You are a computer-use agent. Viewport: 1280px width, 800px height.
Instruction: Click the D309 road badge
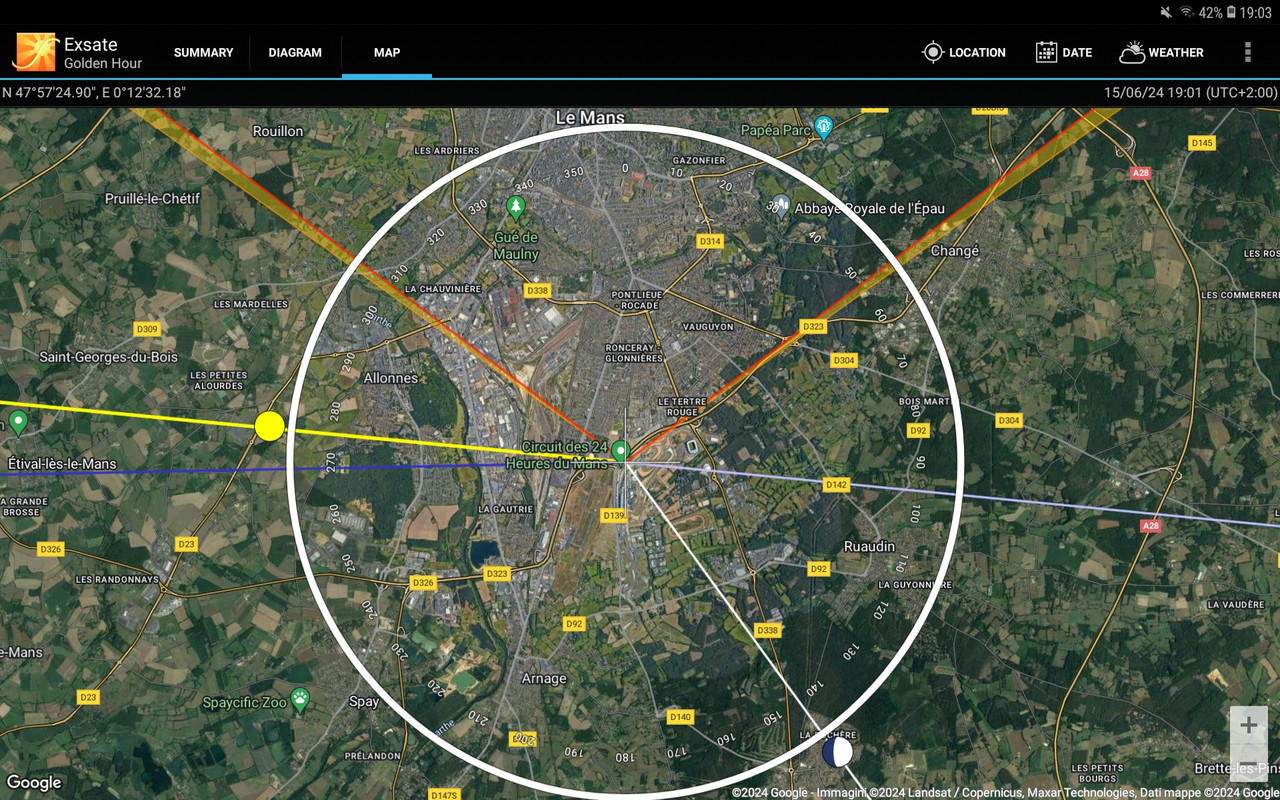coord(147,329)
